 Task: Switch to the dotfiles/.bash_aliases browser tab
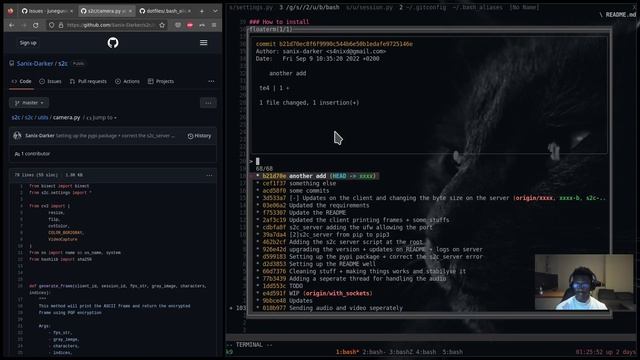click(x=164, y=11)
